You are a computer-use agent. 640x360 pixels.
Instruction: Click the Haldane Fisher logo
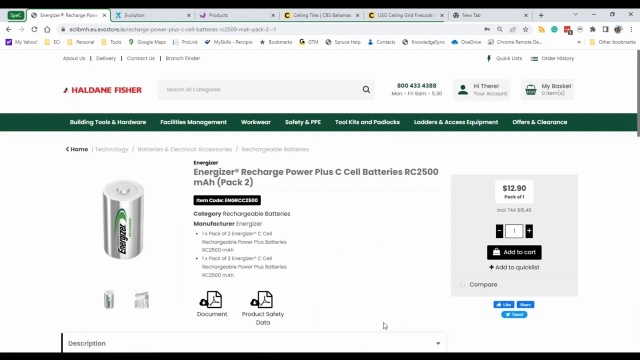(102, 90)
